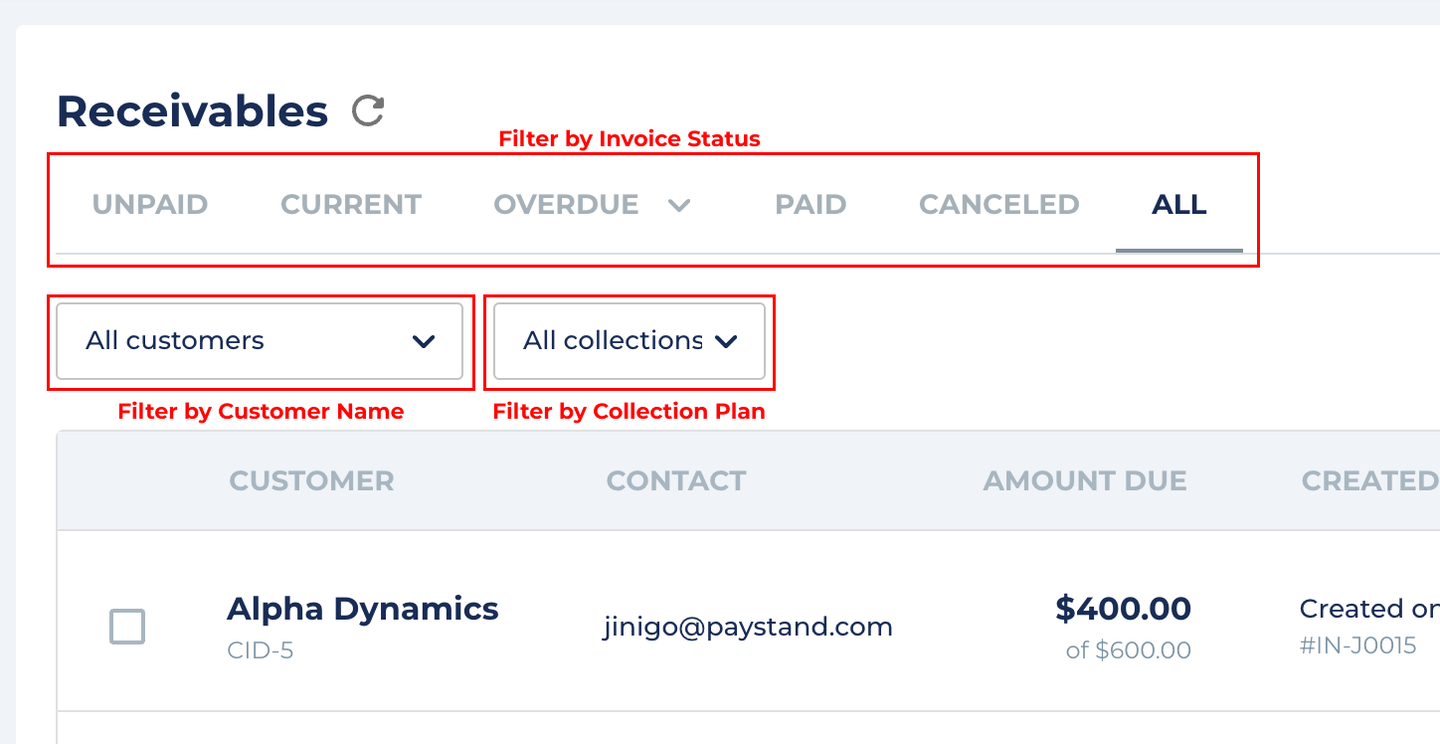The height and width of the screenshot is (744, 1440).
Task: Select the OVERDUE tab
Action: click(566, 205)
